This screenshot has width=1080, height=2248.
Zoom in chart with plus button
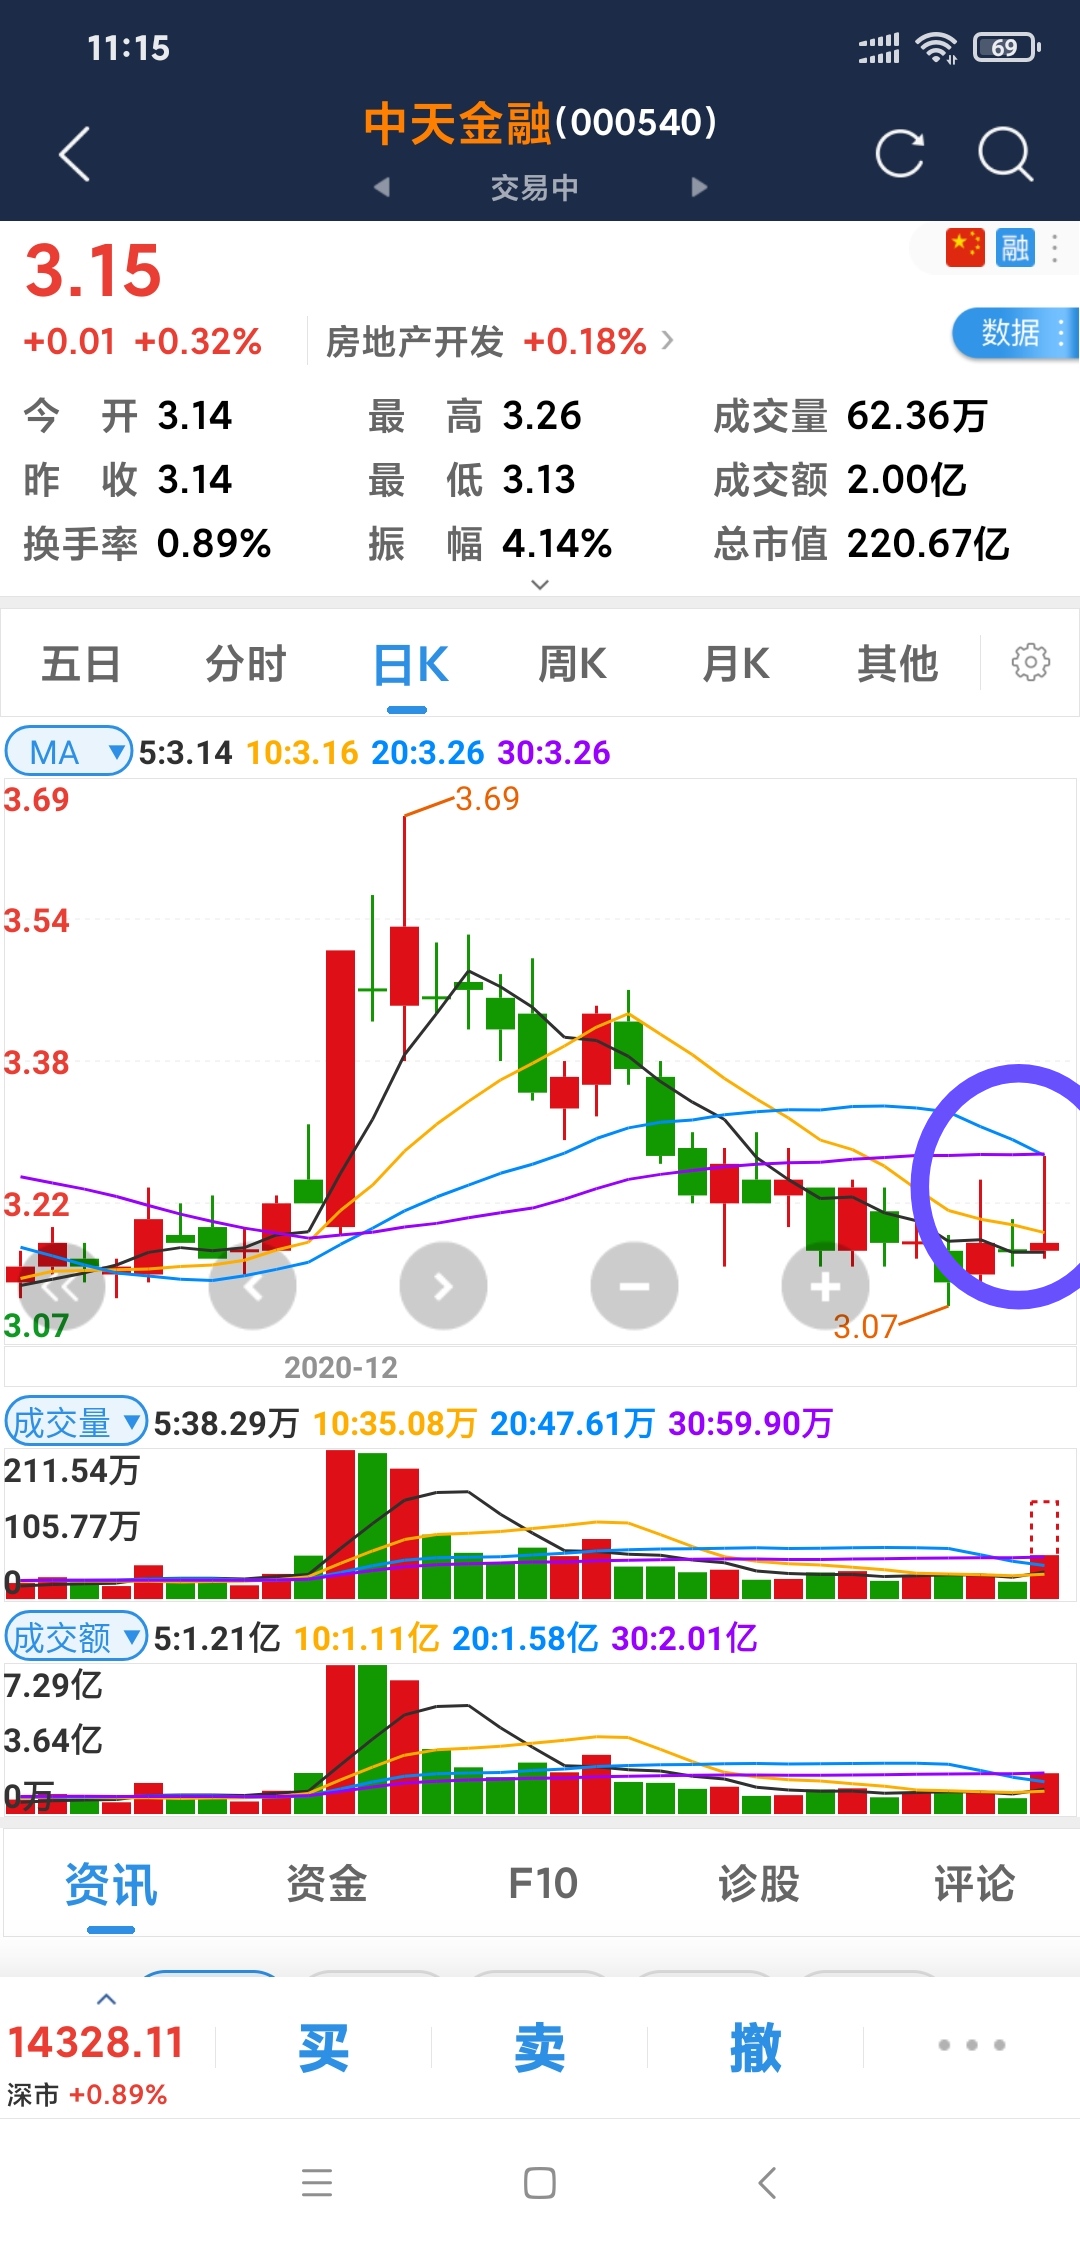825,1286
